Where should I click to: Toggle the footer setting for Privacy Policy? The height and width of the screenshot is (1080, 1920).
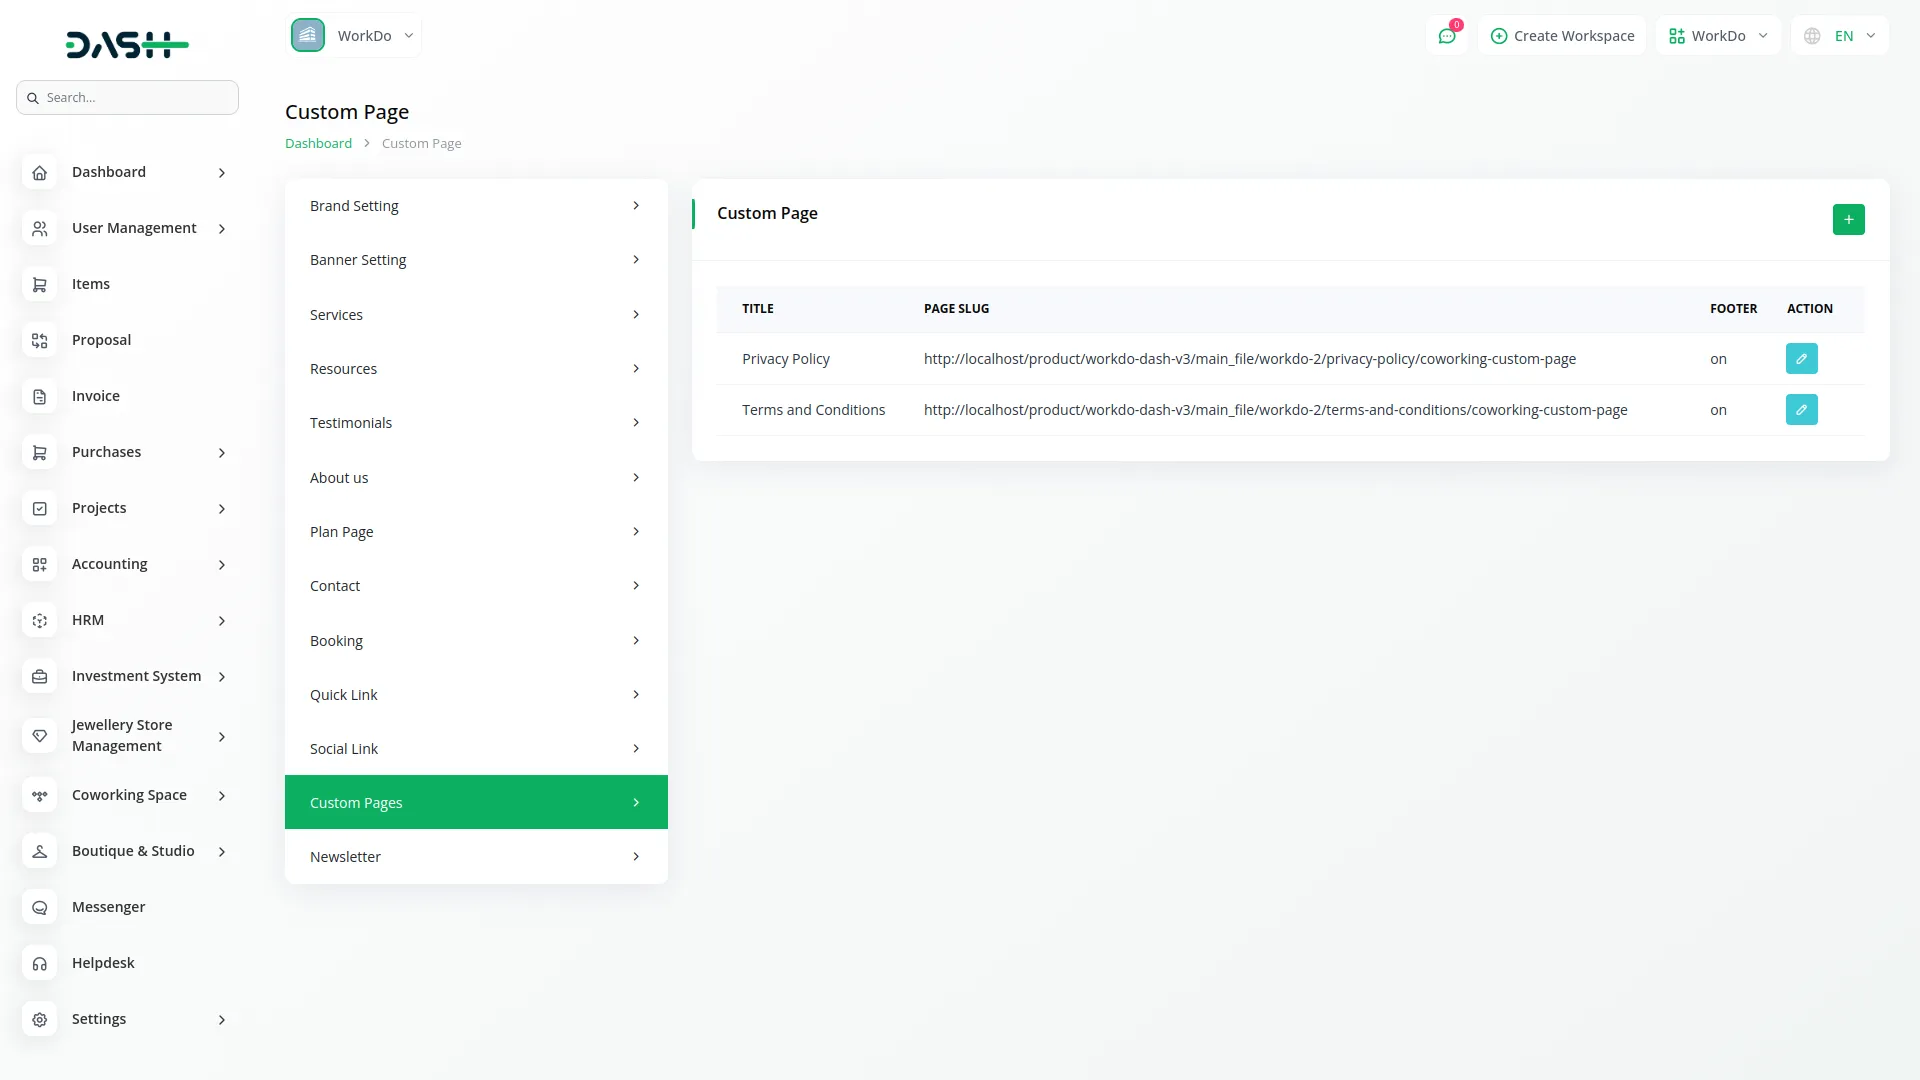(x=1719, y=358)
